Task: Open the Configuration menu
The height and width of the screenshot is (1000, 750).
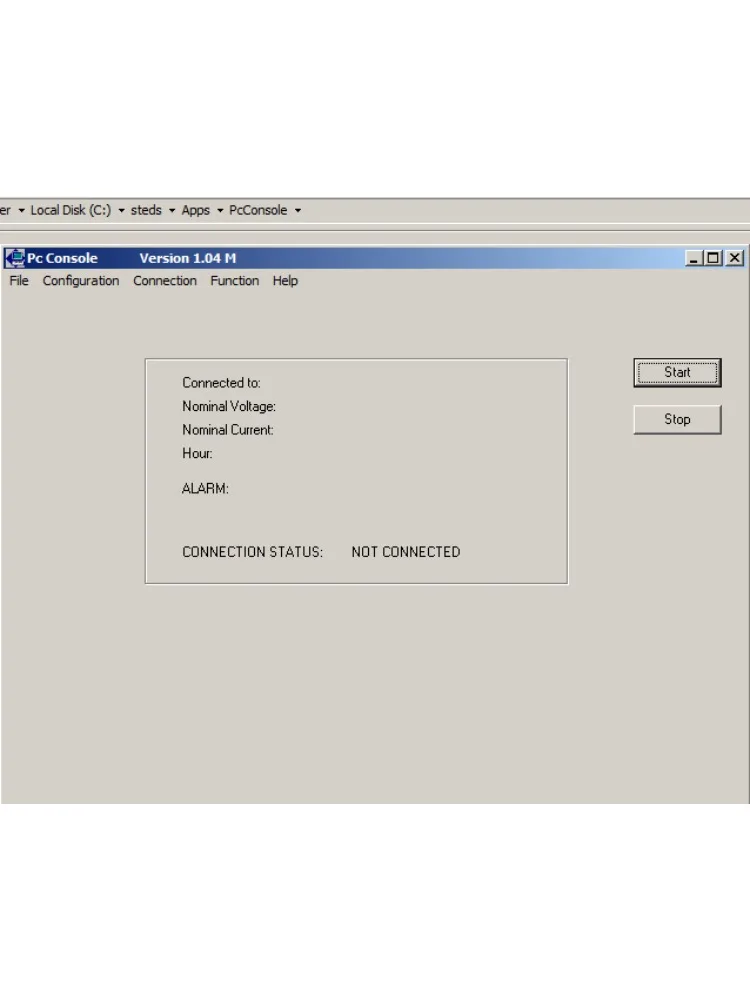Action: tap(81, 281)
